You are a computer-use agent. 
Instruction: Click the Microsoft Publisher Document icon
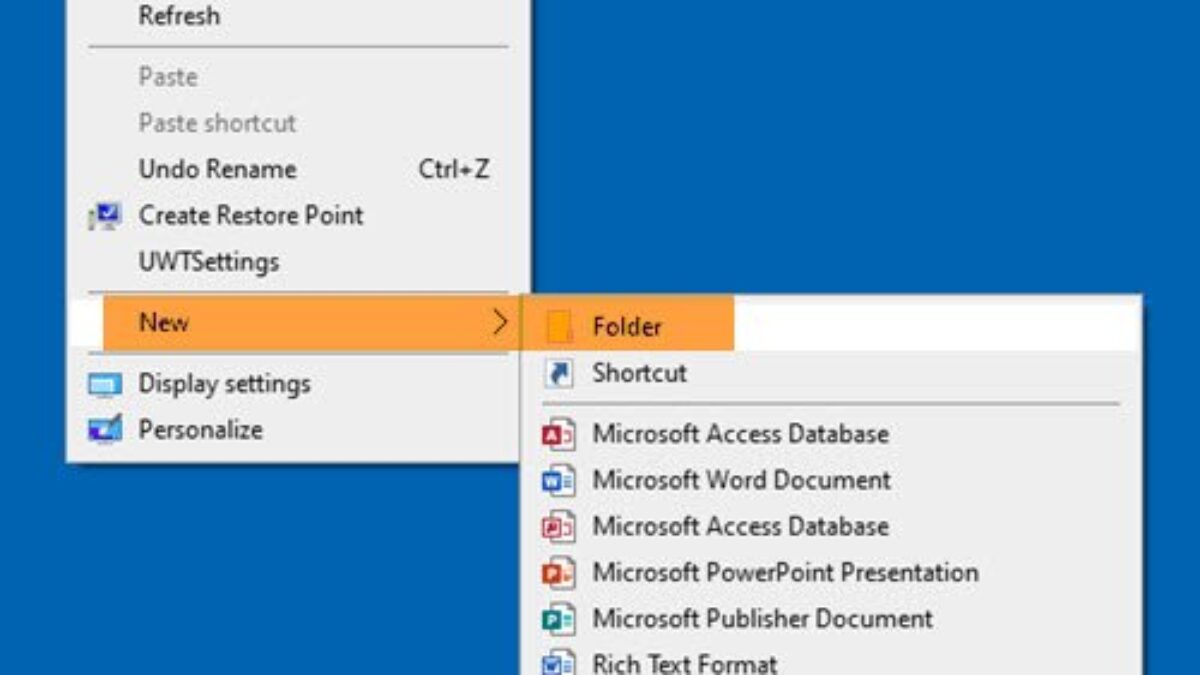pos(558,619)
